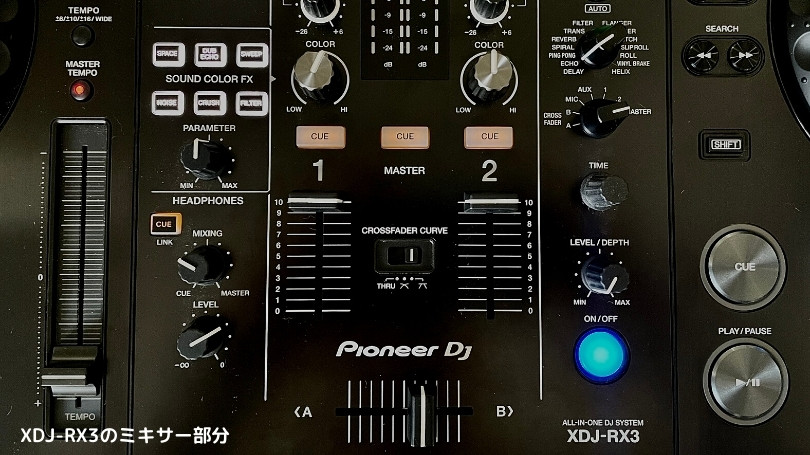This screenshot has width=810, height=455.
Task: Enable the SWEEP Sound Color FX button
Action: pyautogui.click(x=252, y=55)
